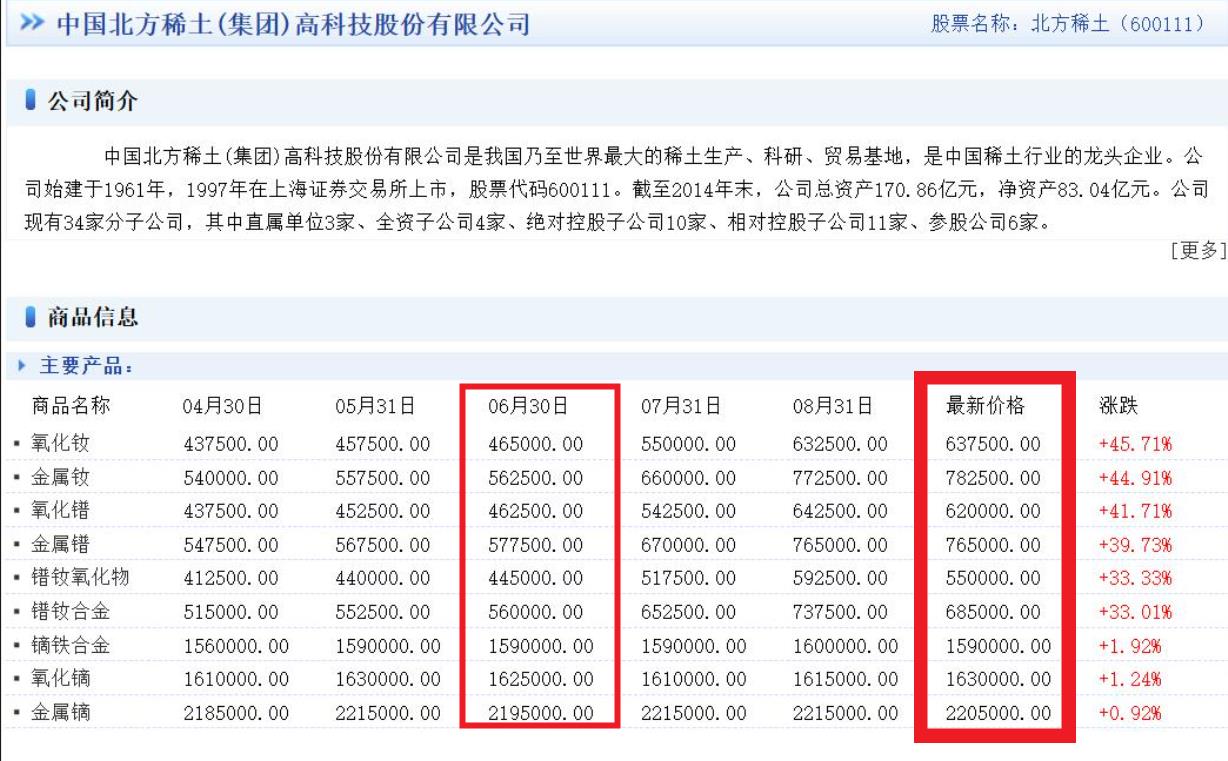Click 670000.00 in the 07月31日 column

pos(688,545)
